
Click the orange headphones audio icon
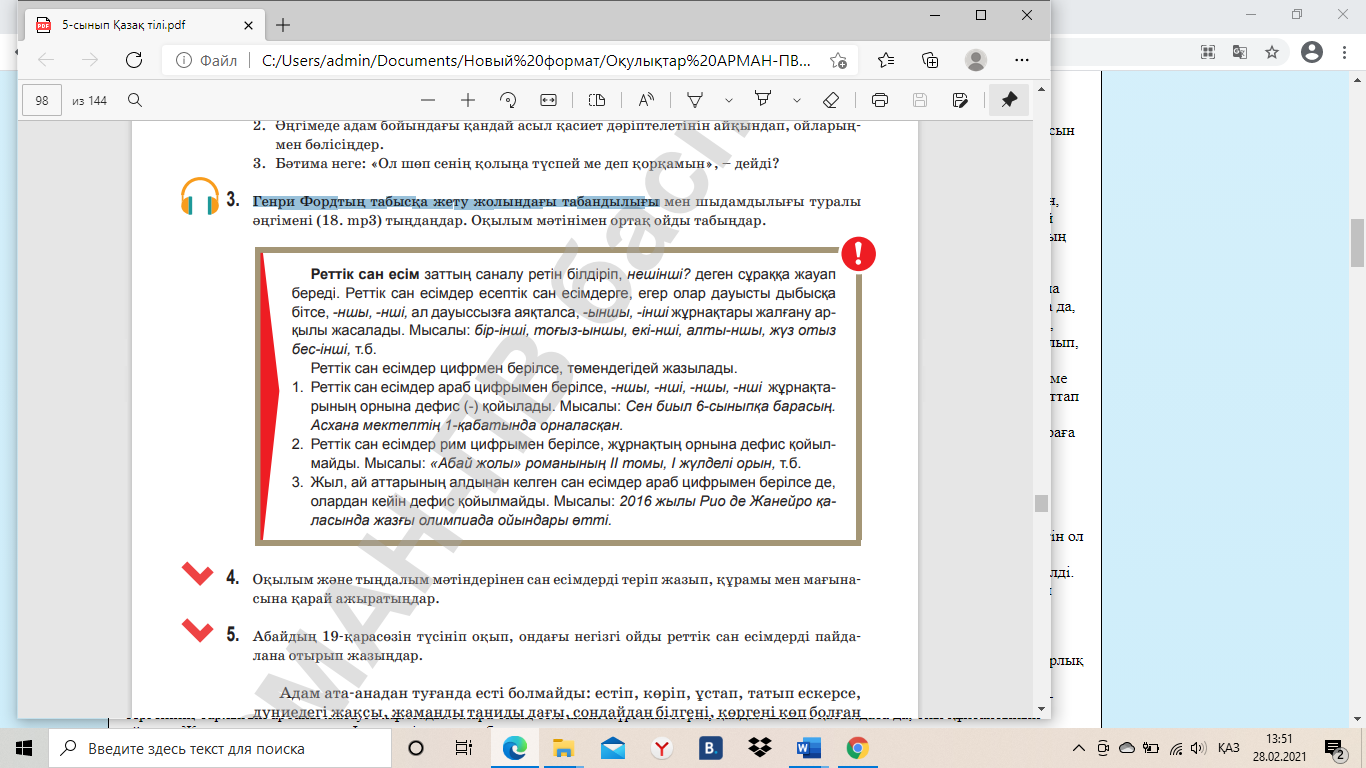[x=200, y=197]
